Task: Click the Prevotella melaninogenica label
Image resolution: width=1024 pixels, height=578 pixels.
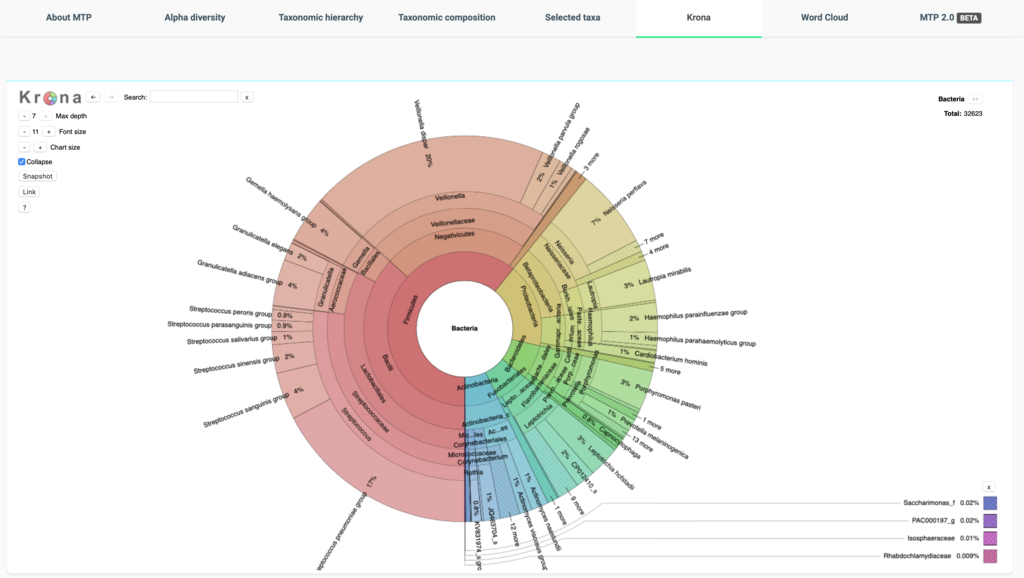Action: (654, 438)
